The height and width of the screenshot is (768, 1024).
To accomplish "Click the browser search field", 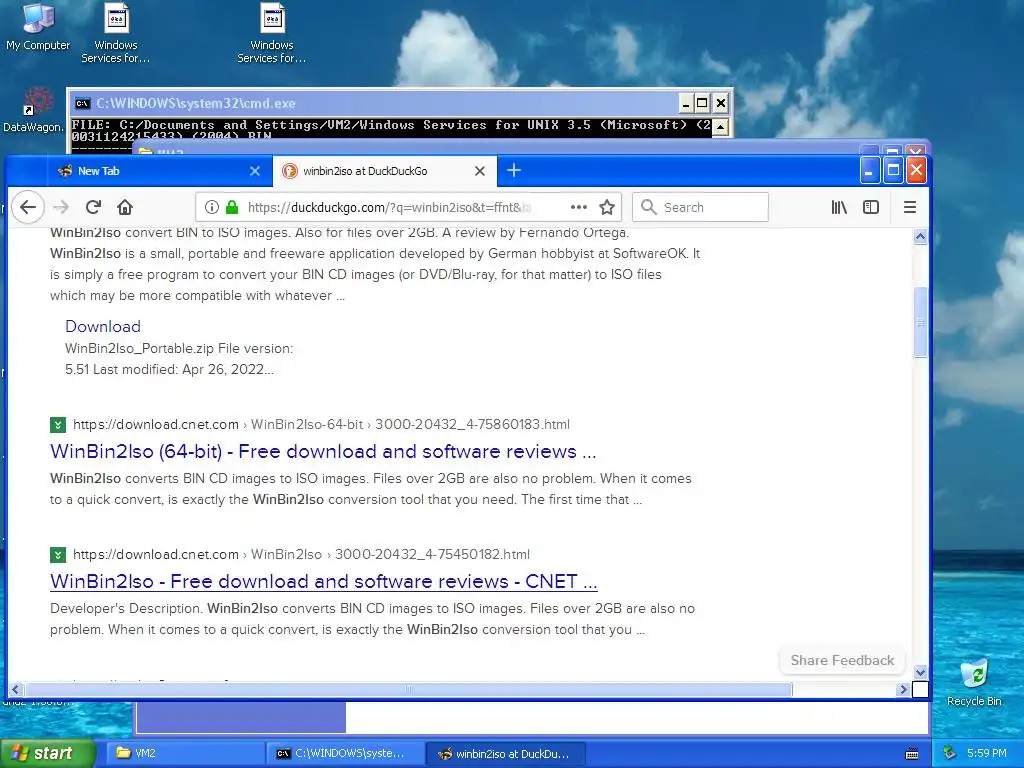I will click(700, 207).
